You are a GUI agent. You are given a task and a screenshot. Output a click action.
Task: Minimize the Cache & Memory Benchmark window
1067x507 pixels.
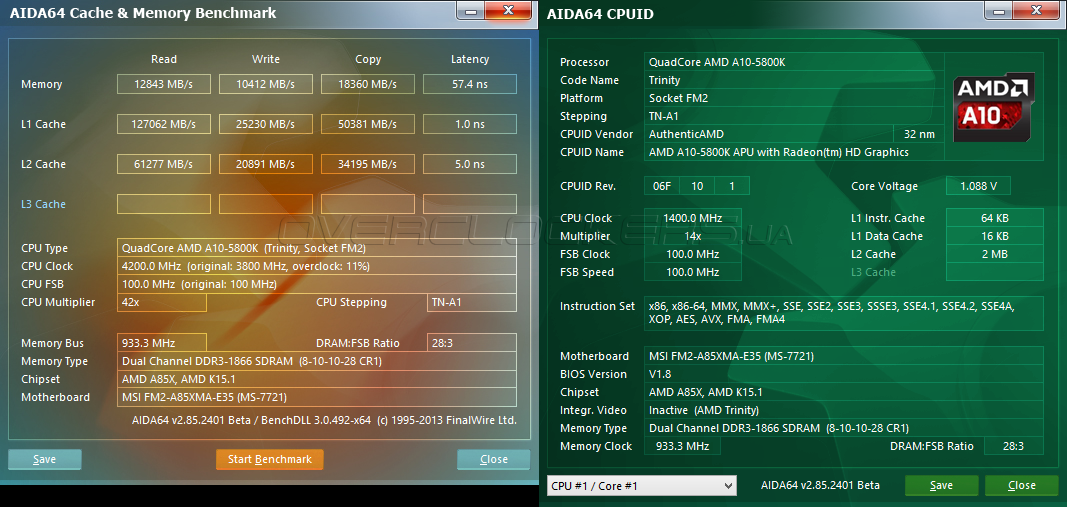tap(471, 11)
